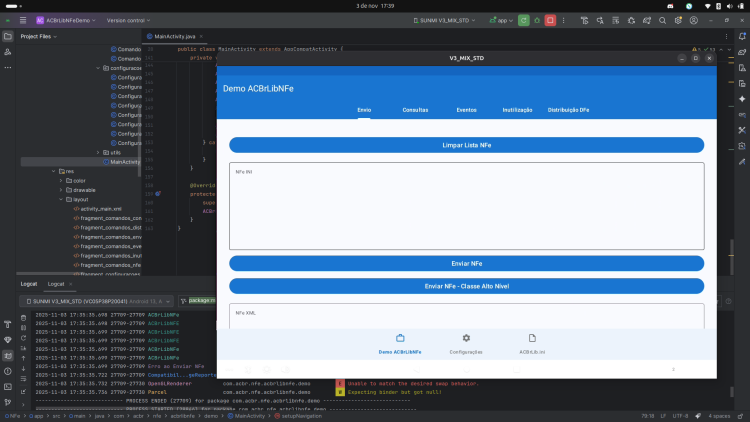
Task: Open Search Everywhere magnifier in toolbar
Action: coord(662,21)
